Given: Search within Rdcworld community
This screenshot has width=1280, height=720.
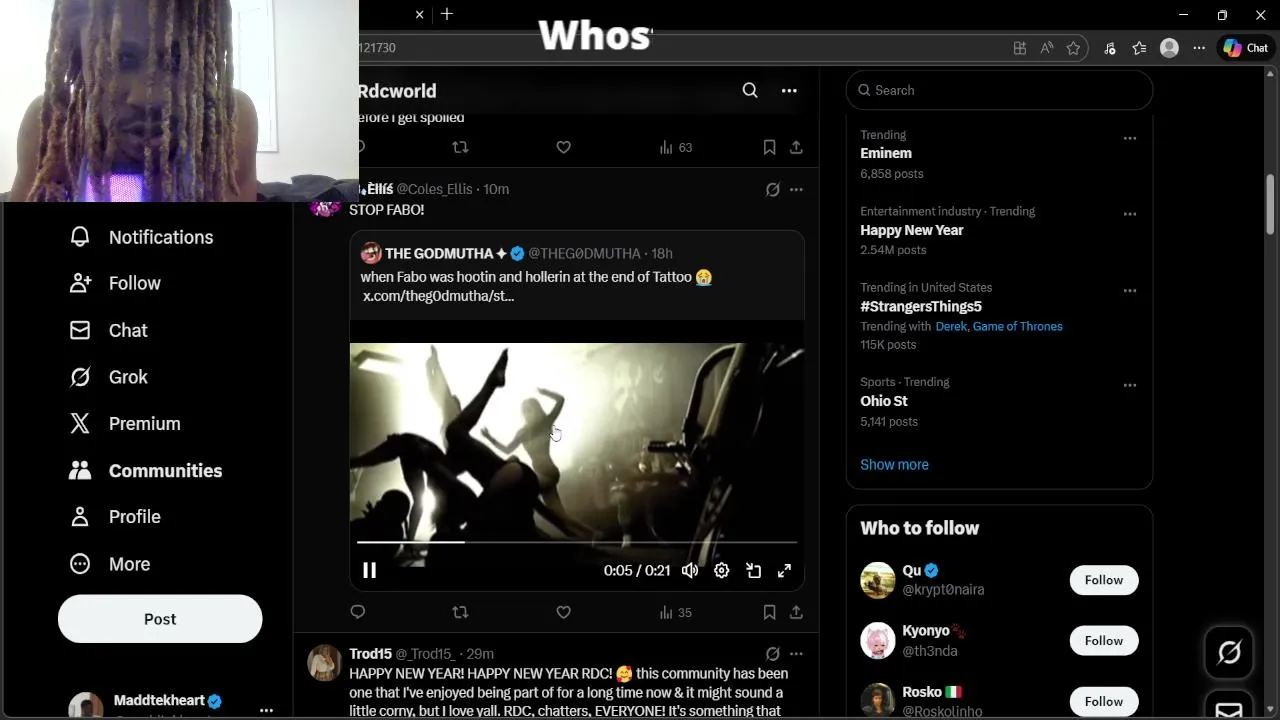Looking at the screenshot, I should (x=750, y=91).
